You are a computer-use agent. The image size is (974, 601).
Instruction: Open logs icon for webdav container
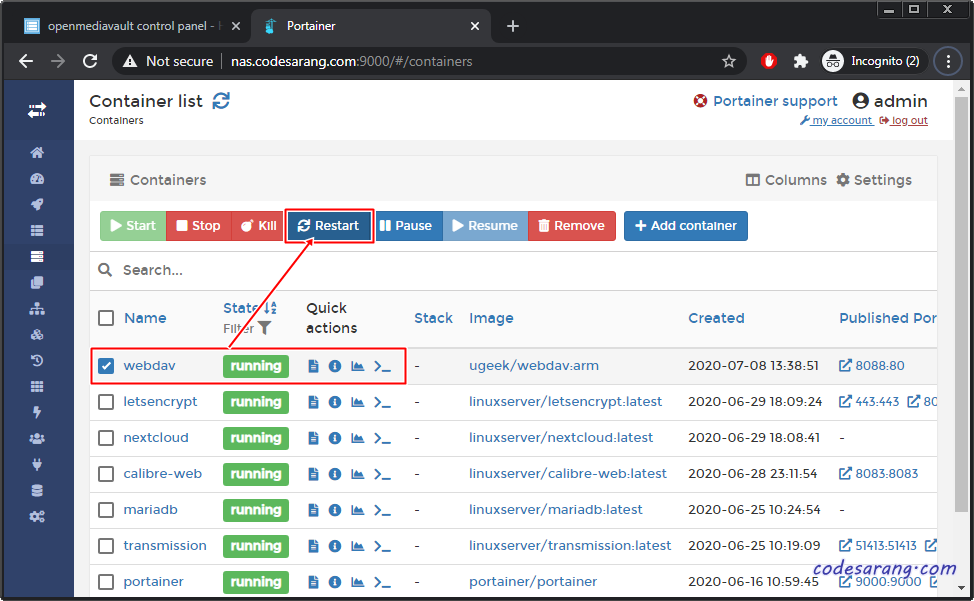(x=313, y=366)
